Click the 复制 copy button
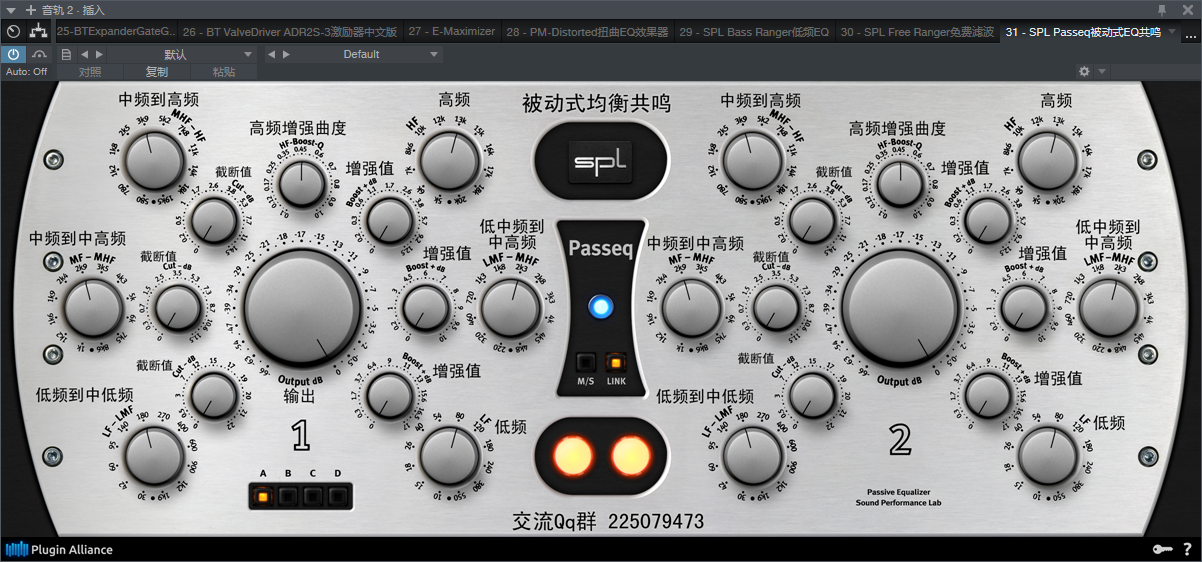Viewport: 1202px width, 562px height. pyautogui.click(x=157, y=72)
